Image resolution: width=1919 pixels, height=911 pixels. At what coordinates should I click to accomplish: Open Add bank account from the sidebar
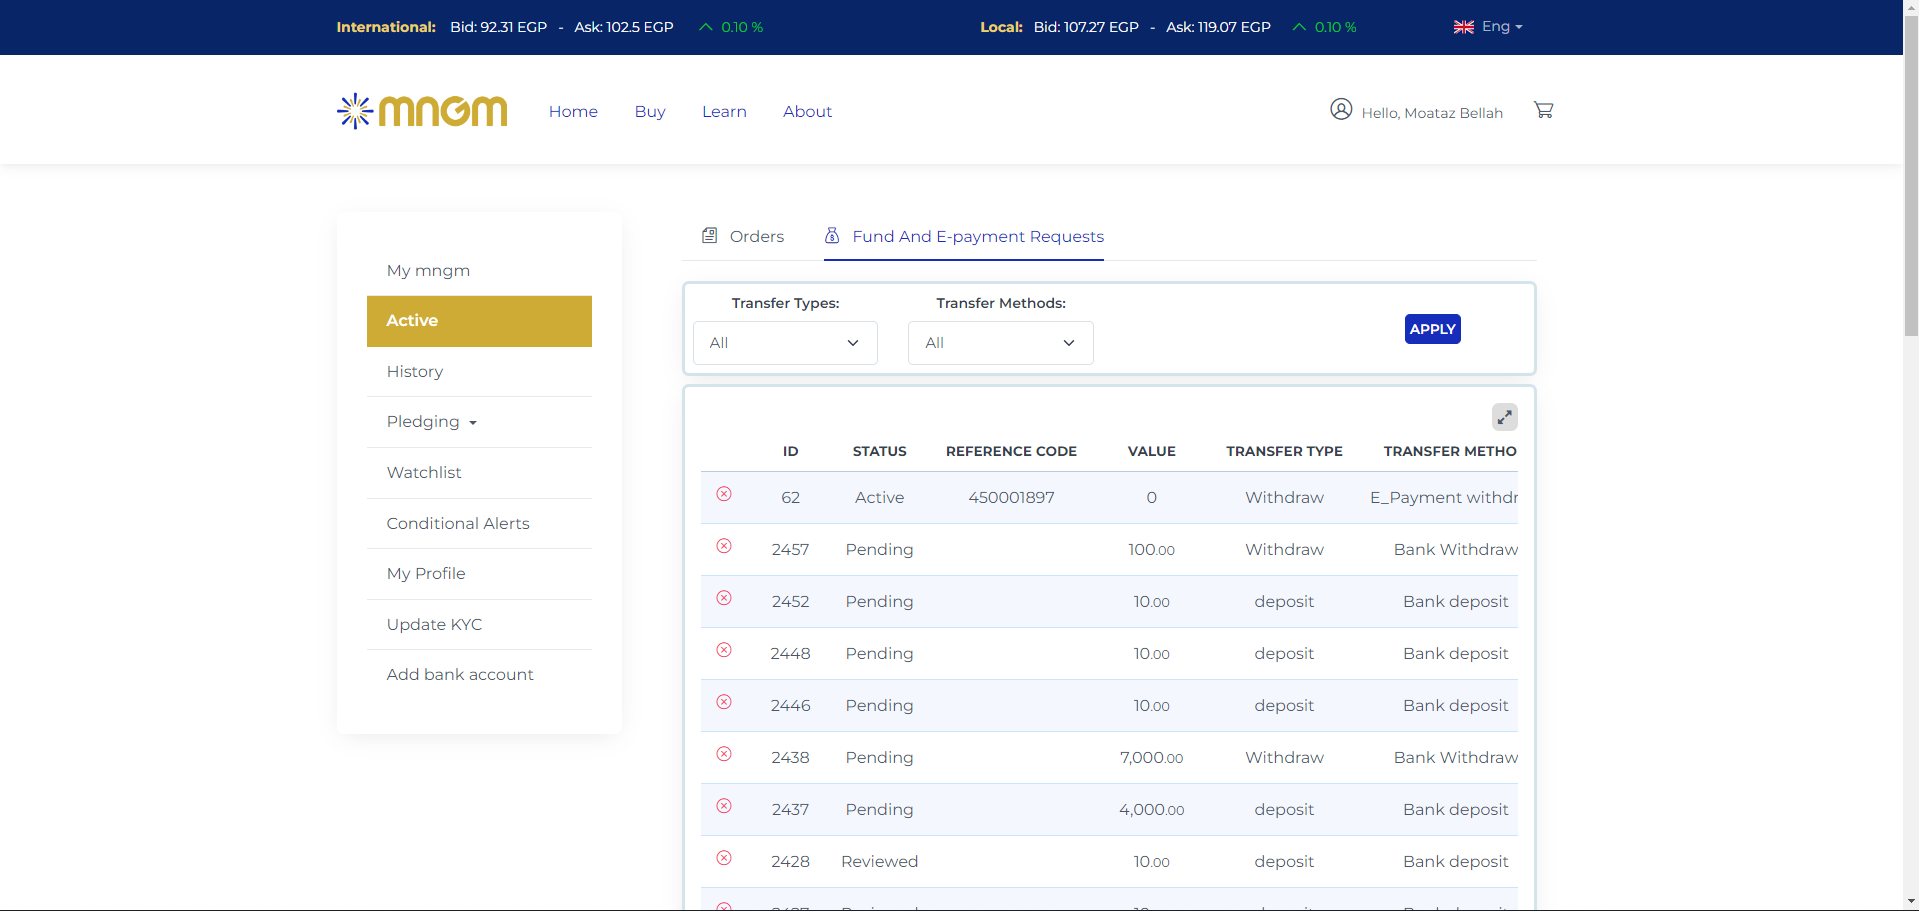coord(460,675)
